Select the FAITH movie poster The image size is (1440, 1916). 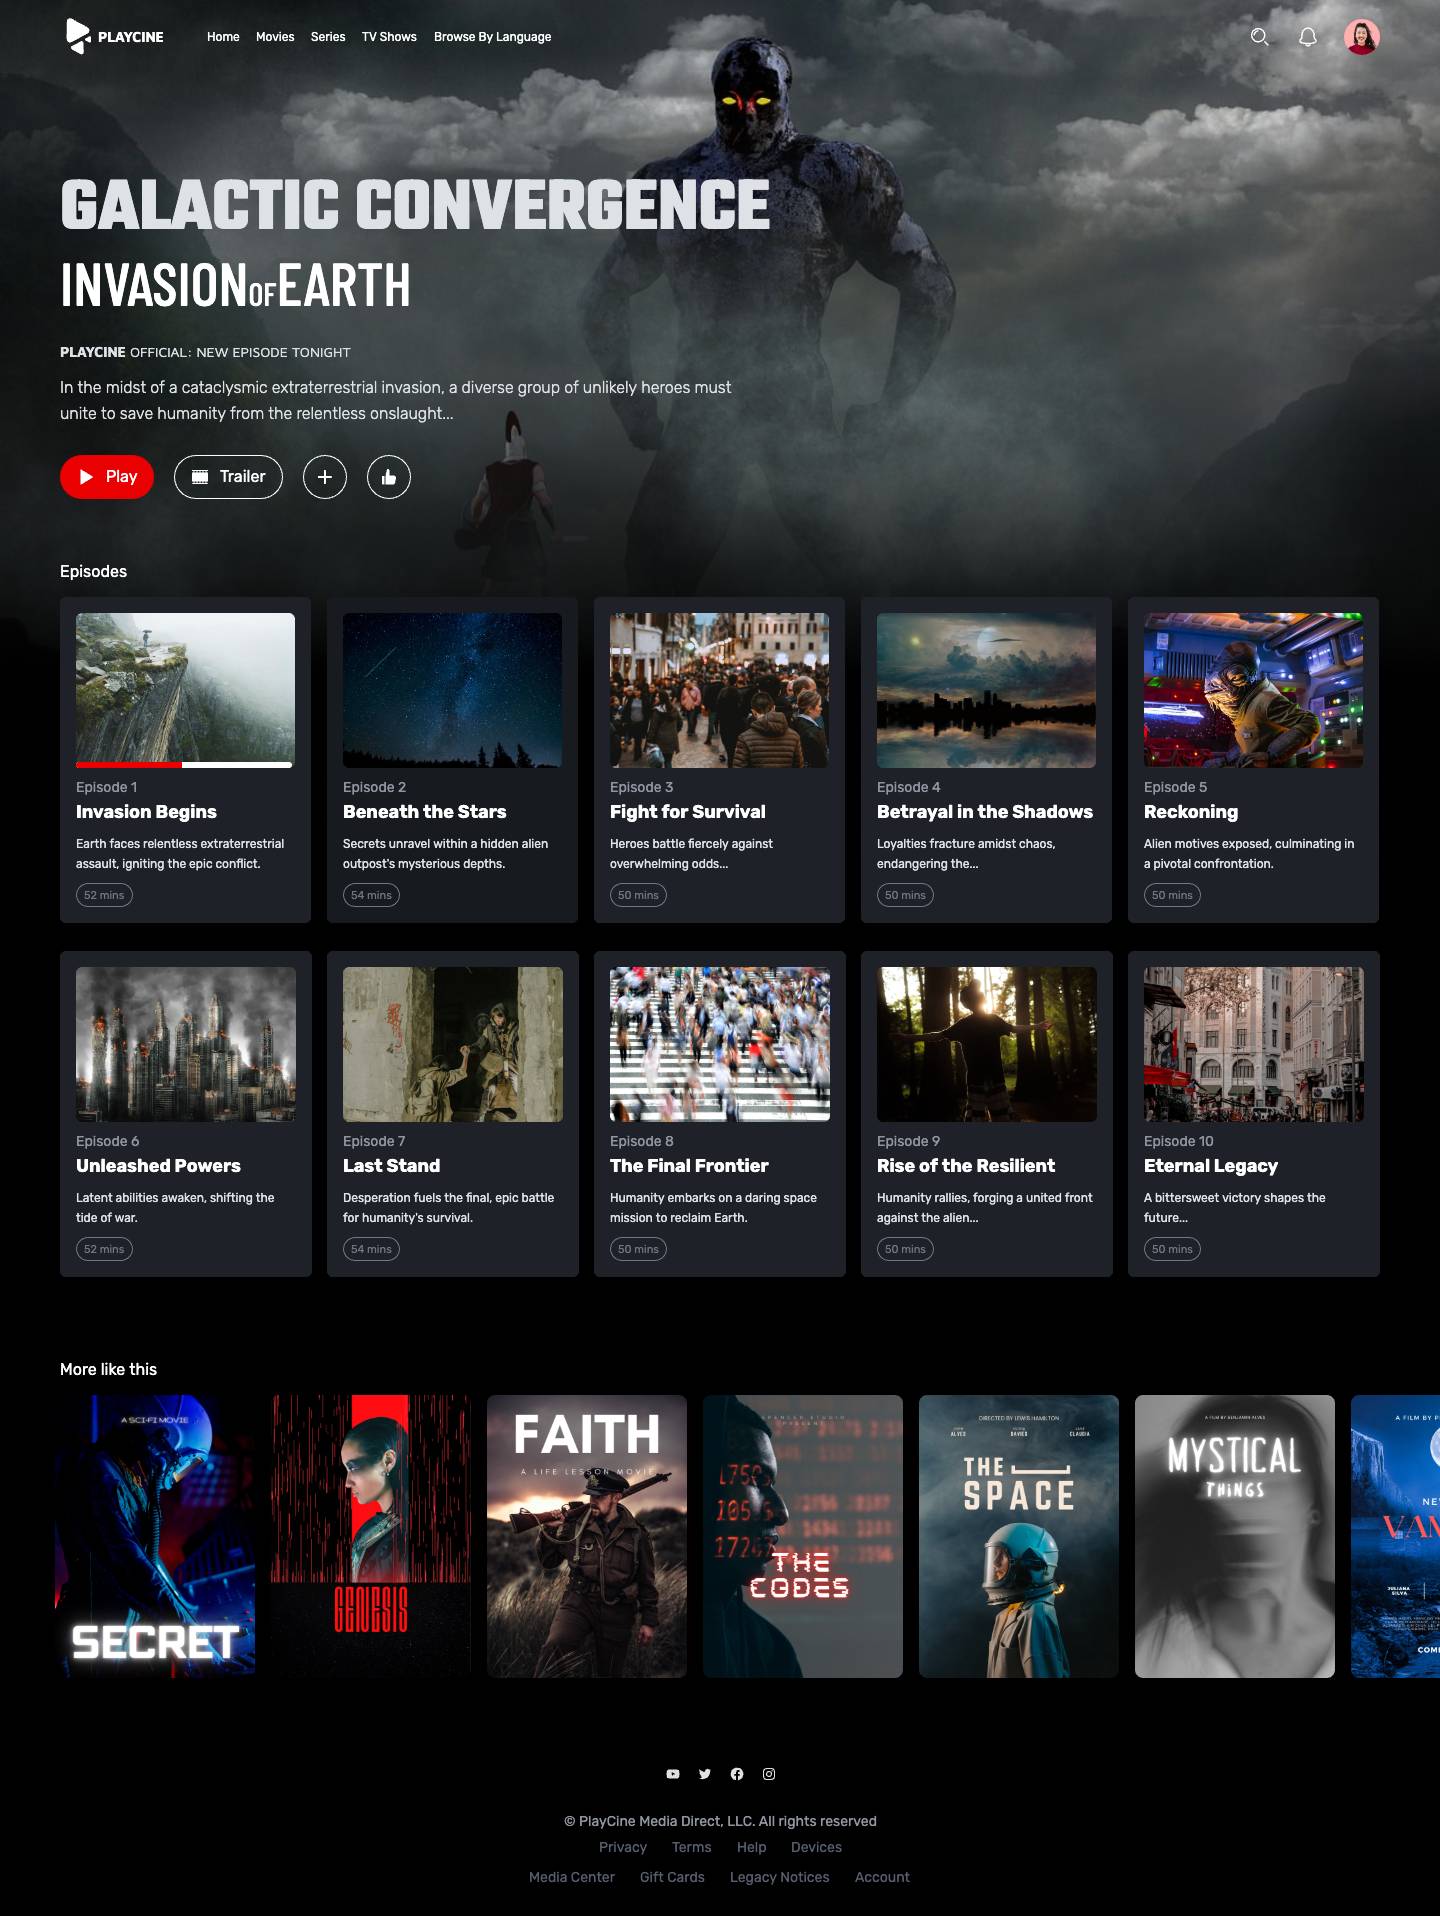click(x=587, y=1536)
